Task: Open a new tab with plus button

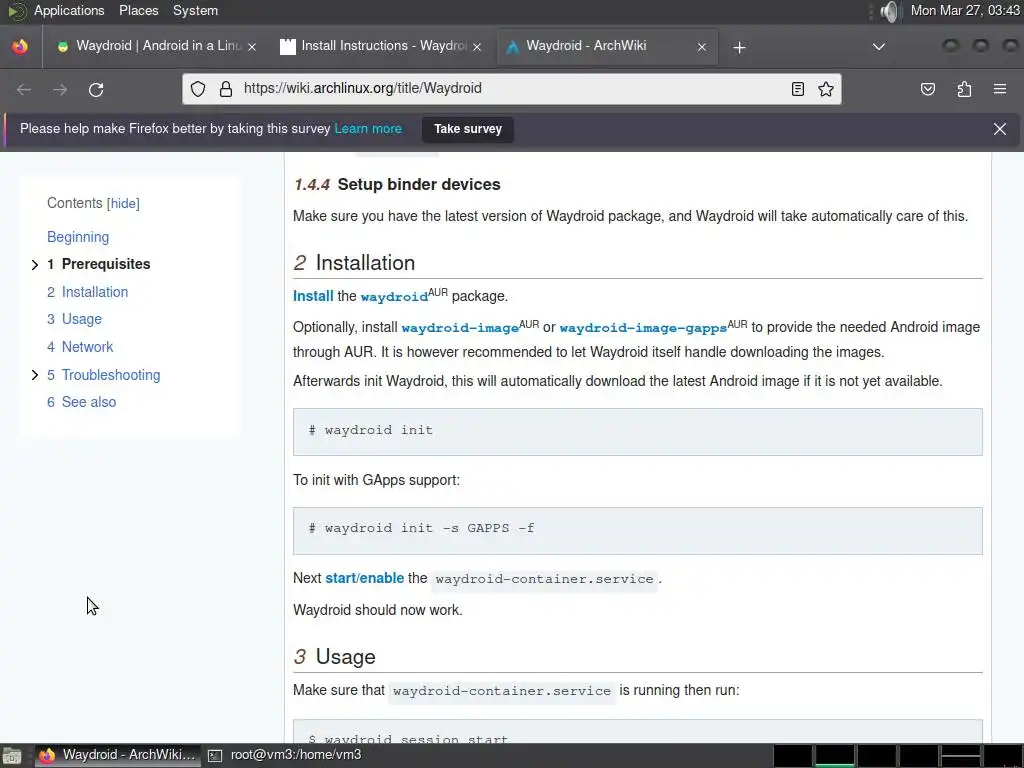Action: click(x=739, y=47)
